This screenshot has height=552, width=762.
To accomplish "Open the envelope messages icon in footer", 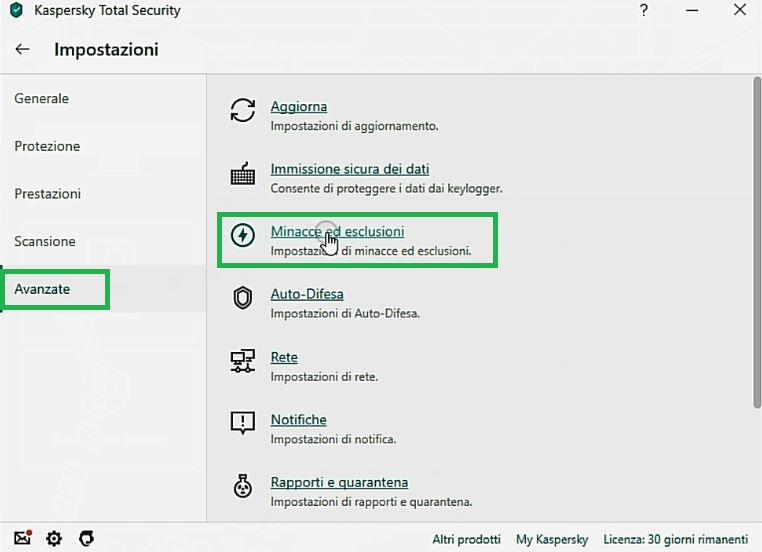I will point(22,538).
